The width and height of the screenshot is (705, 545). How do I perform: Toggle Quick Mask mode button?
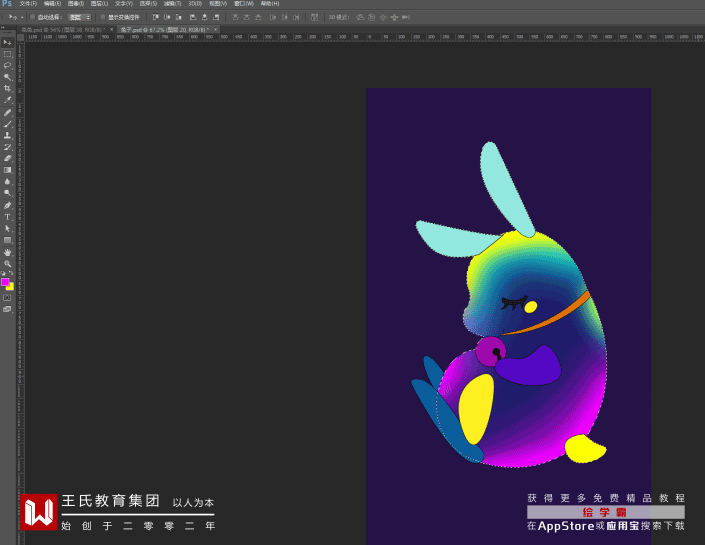coord(7,297)
